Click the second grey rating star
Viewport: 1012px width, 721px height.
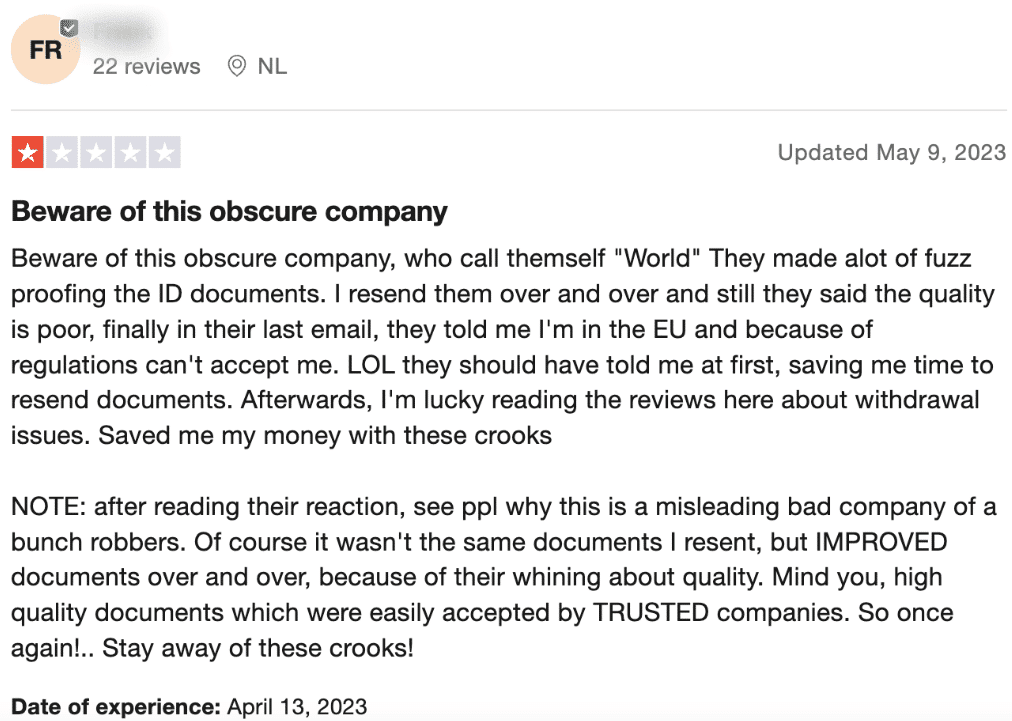[x=62, y=153]
